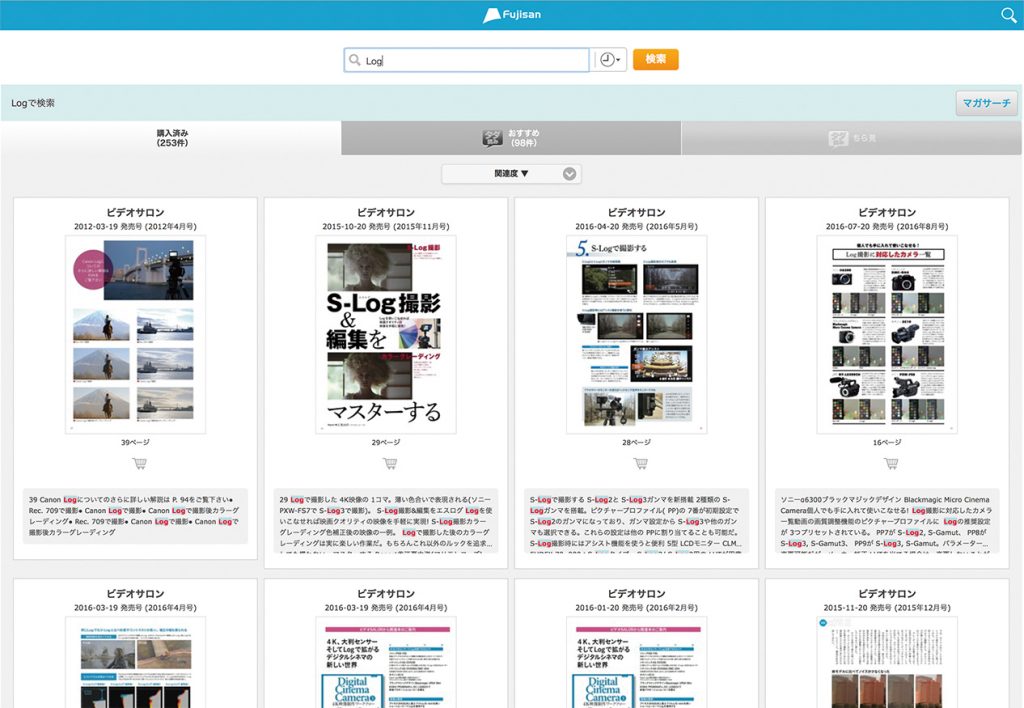1024x708 pixels.
Task: Click the ビデオサロン title above 2015年11月号
Action: (386, 212)
